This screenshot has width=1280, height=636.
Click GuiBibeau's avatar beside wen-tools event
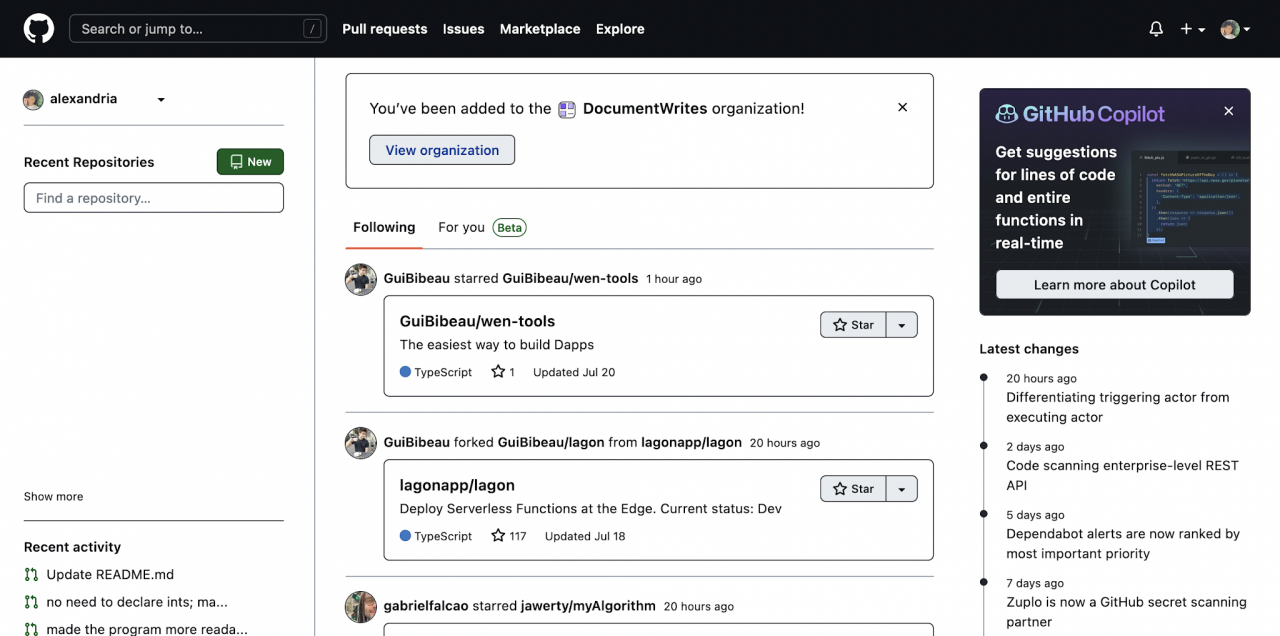pos(361,279)
